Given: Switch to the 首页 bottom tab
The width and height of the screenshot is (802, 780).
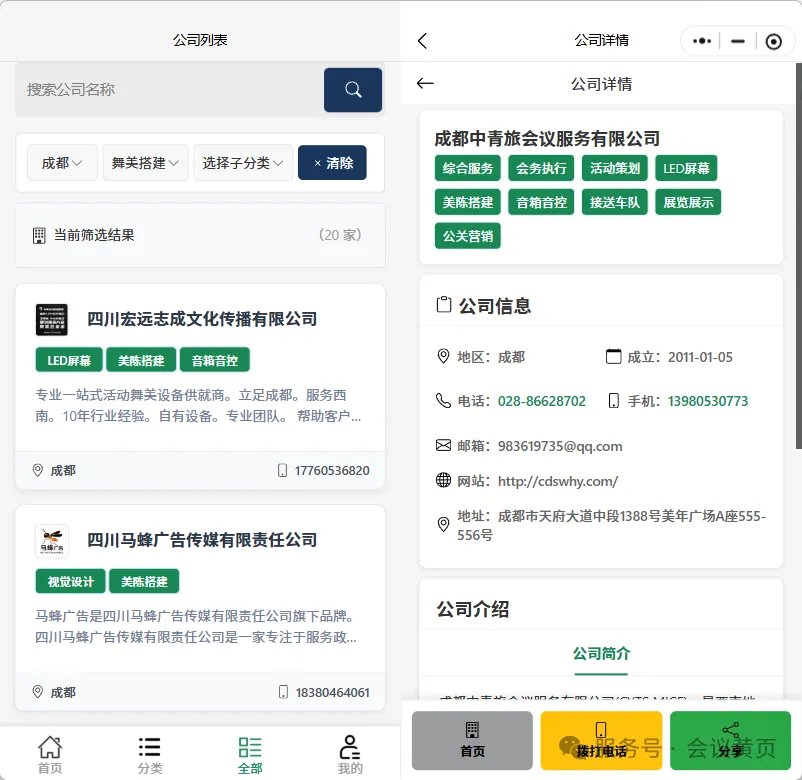Looking at the screenshot, I should [x=50, y=754].
